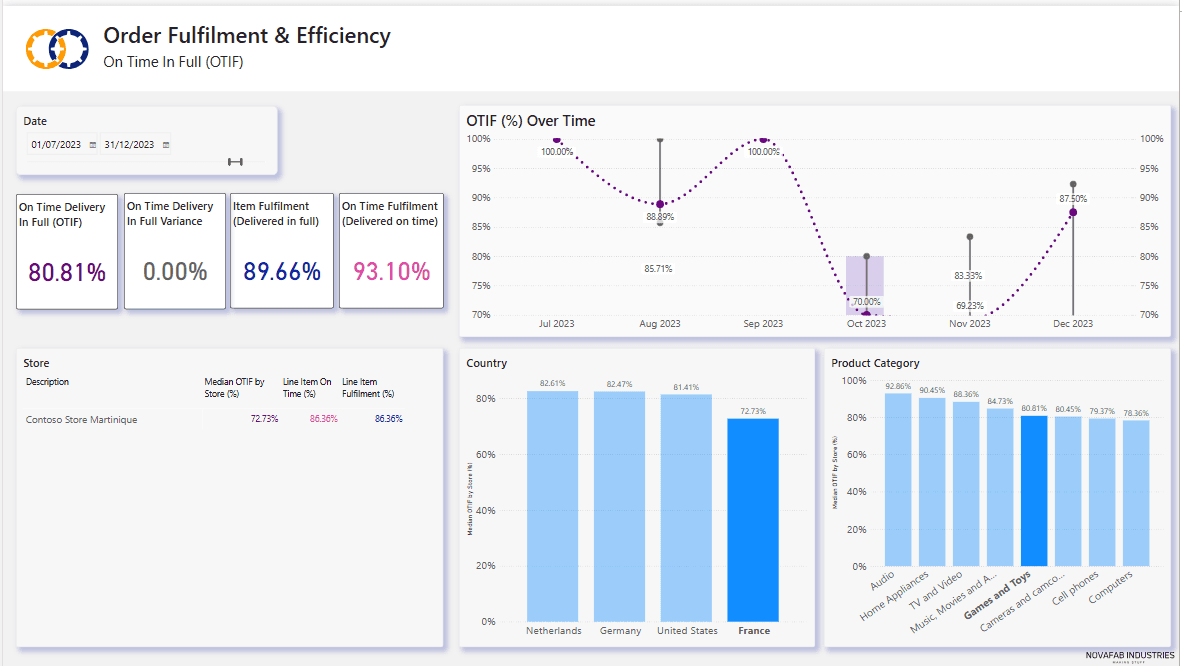Sort by Median OTIF by Store column header
Image resolution: width=1182 pixels, height=666 pixels.
click(233, 387)
